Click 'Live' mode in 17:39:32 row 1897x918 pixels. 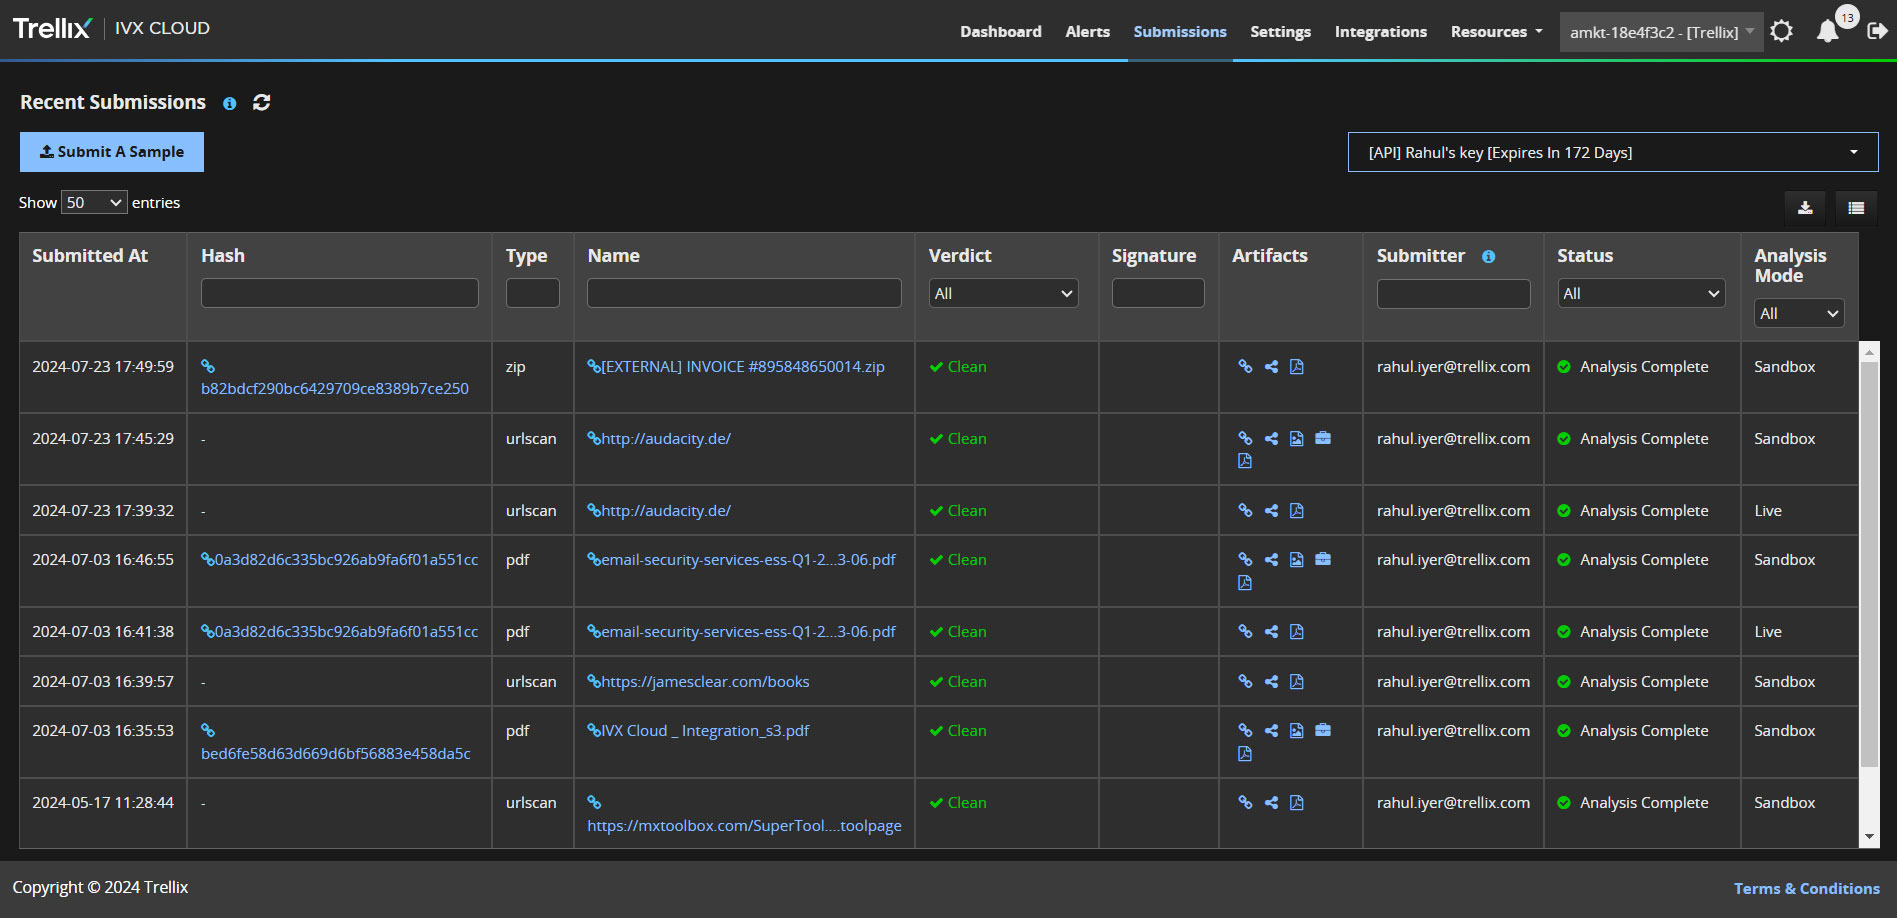[1768, 511]
